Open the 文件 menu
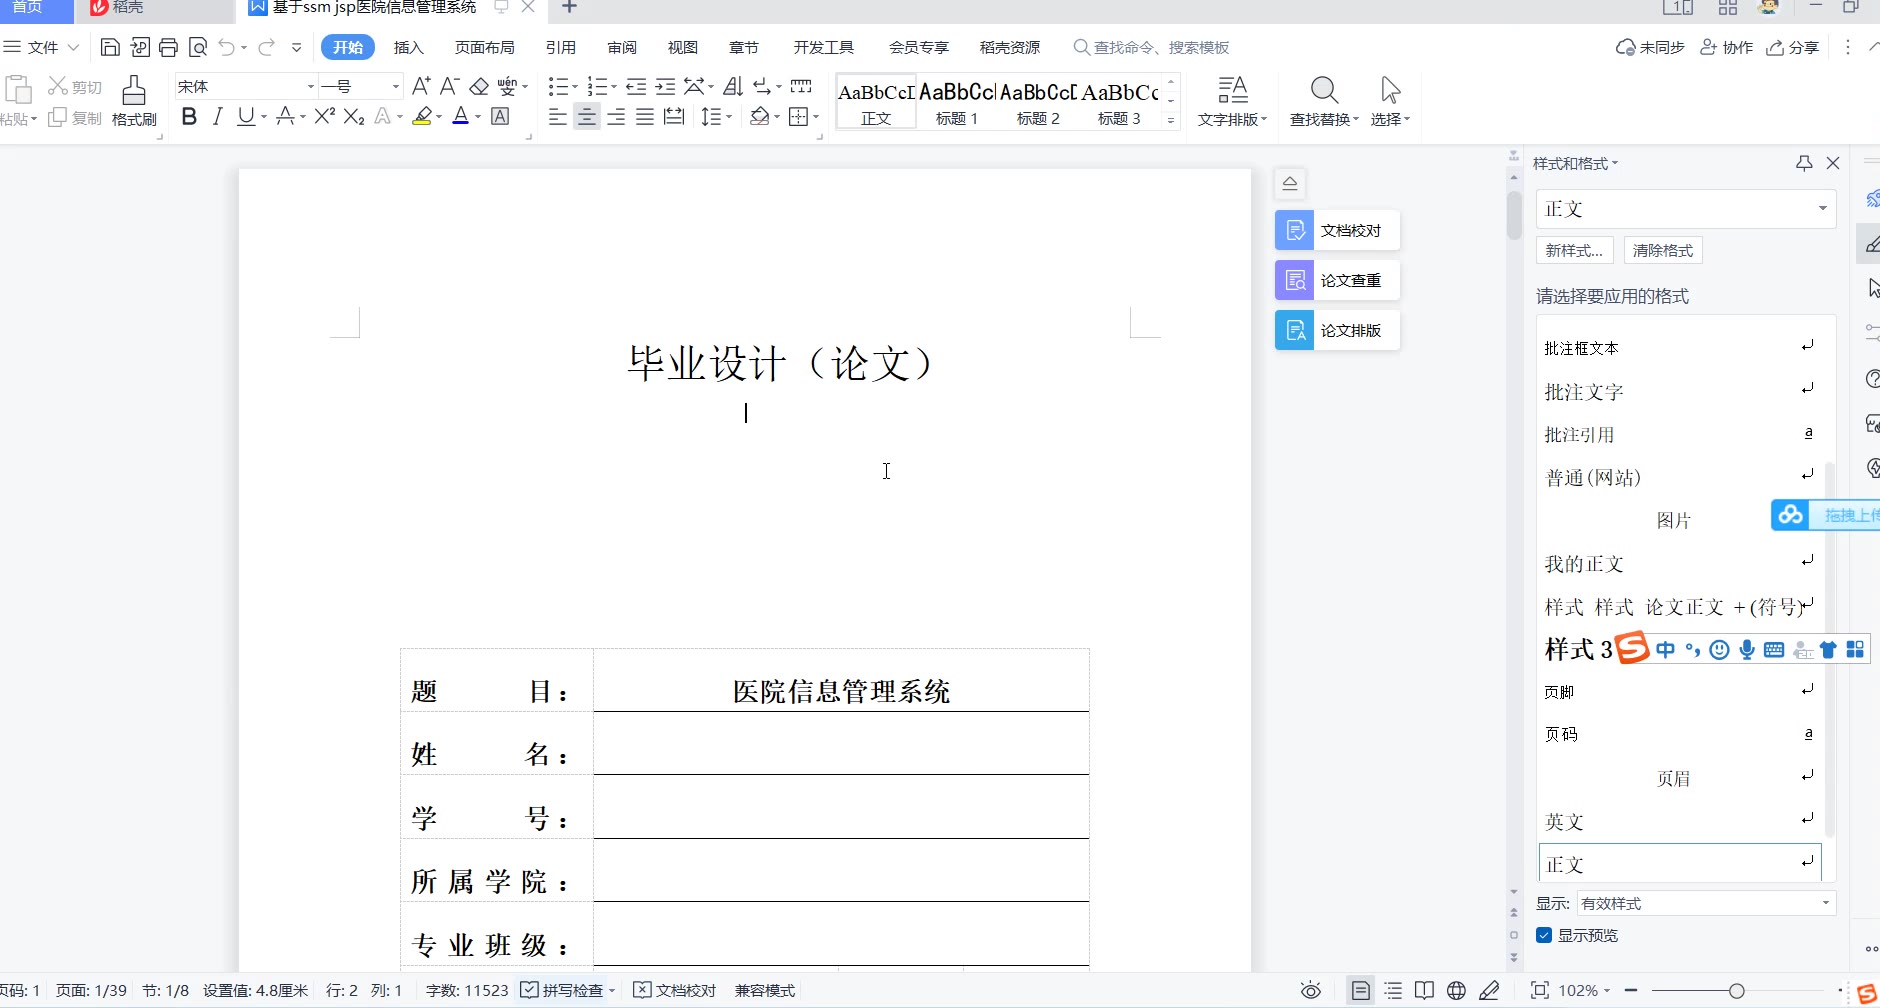The width and height of the screenshot is (1880, 1008). (42, 47)
